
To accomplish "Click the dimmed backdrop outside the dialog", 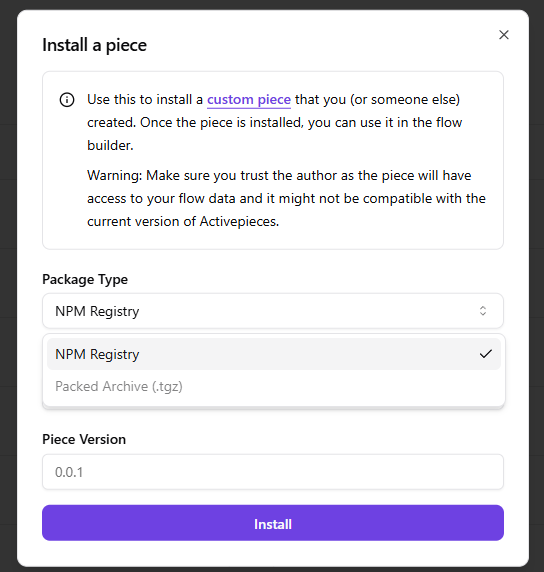I will [x=8, y=286].
